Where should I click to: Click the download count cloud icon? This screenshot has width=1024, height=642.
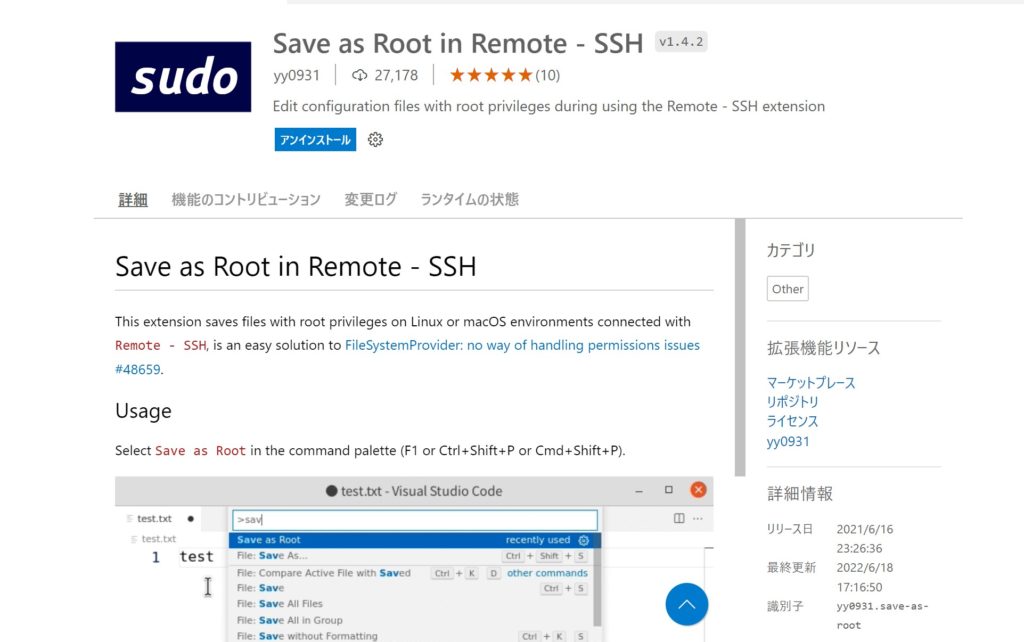360,75
